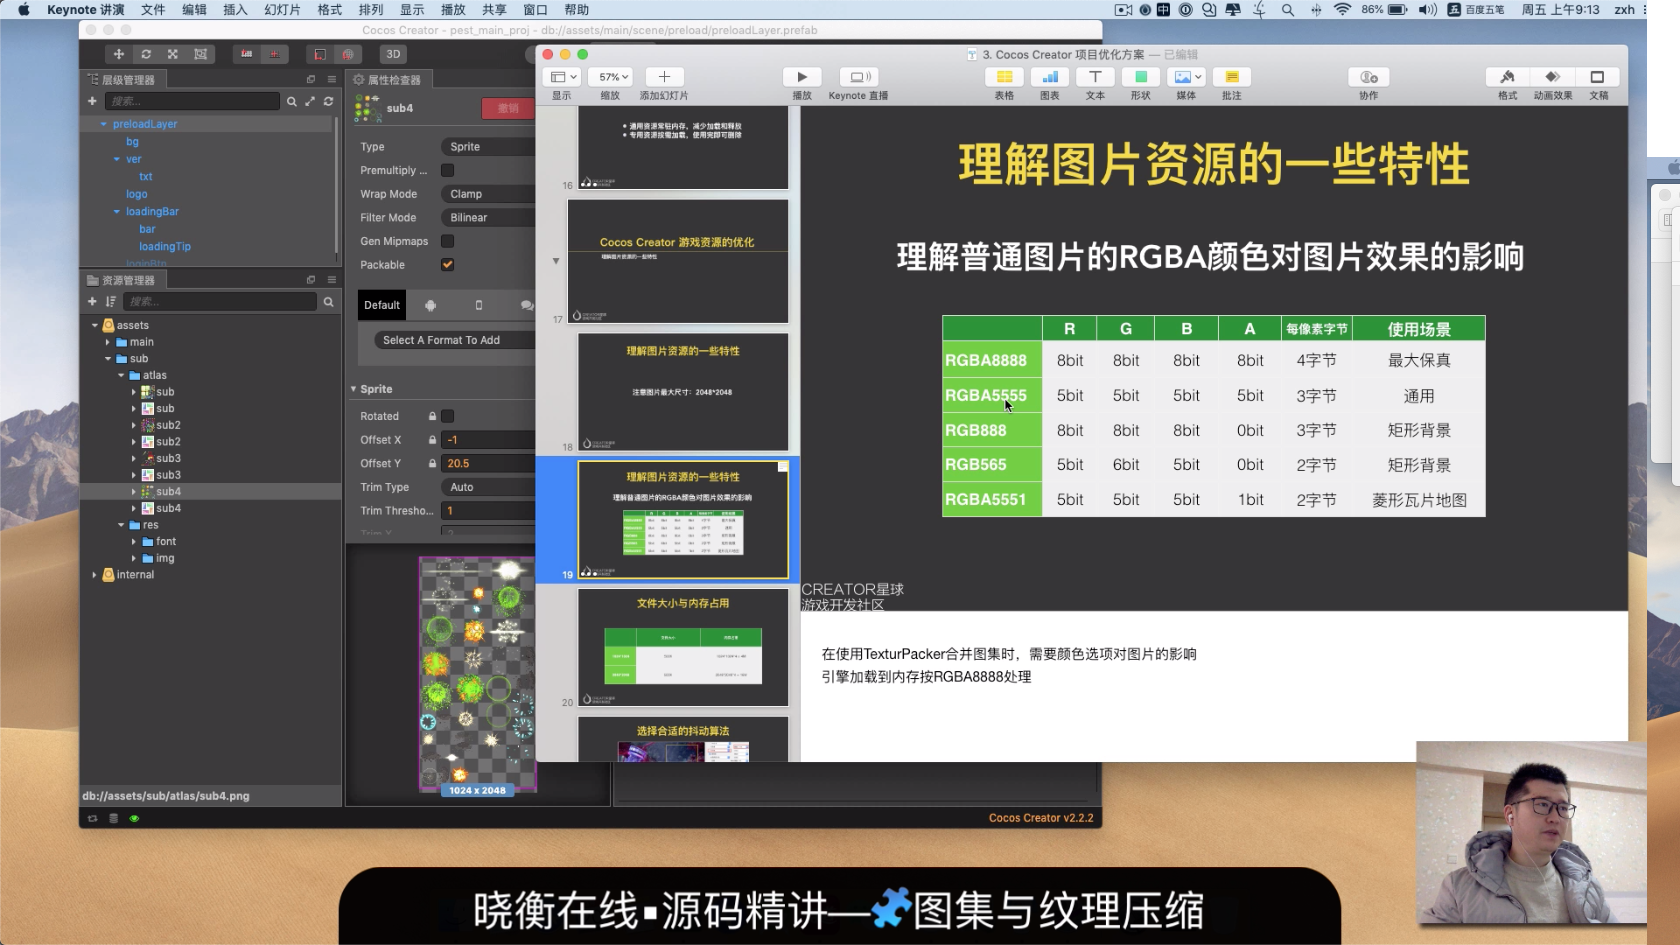Click the sort icon in the assets panel
This screenshot has width=1680, height=945.
coord(110,301)
